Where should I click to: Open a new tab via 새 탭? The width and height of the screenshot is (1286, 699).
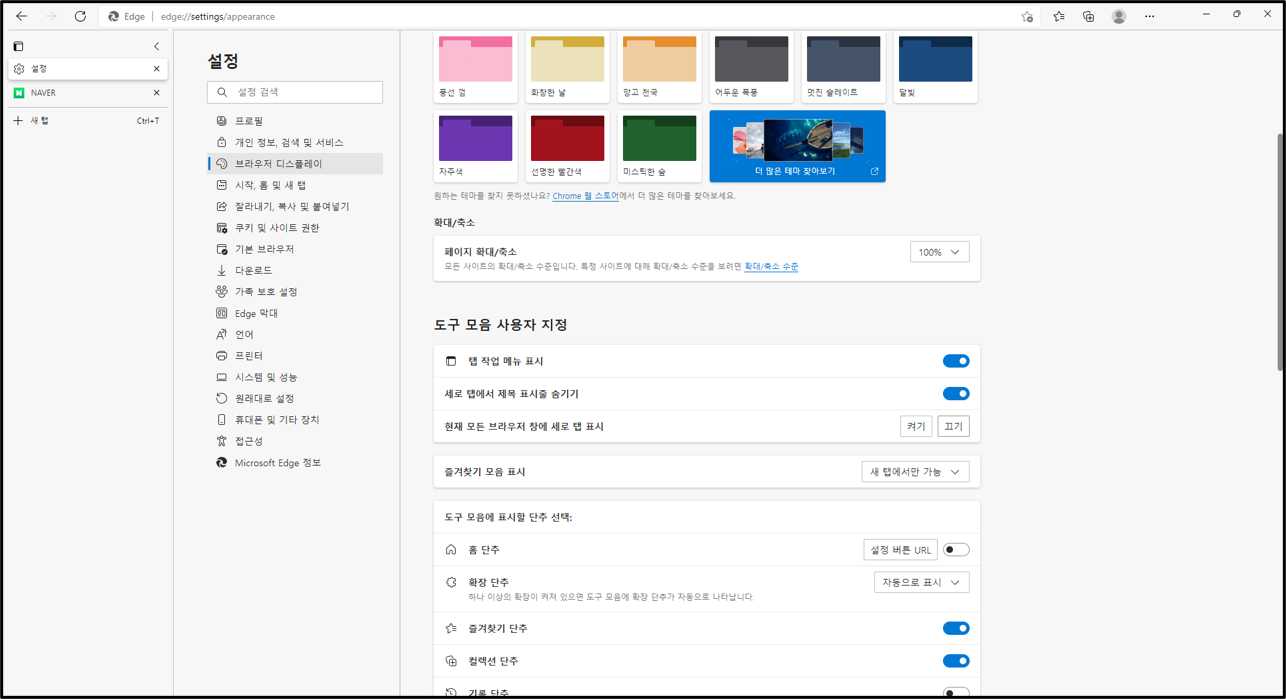point(86,121)
